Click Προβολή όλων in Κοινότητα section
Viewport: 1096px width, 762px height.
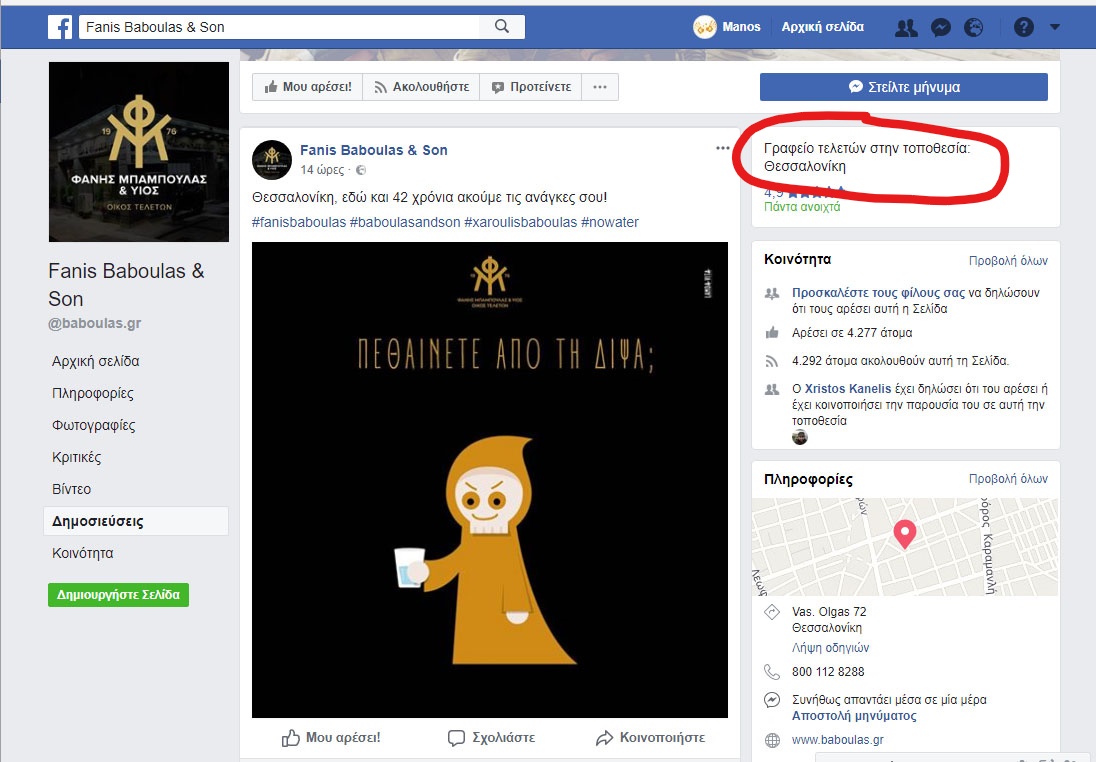point(1008,261)
